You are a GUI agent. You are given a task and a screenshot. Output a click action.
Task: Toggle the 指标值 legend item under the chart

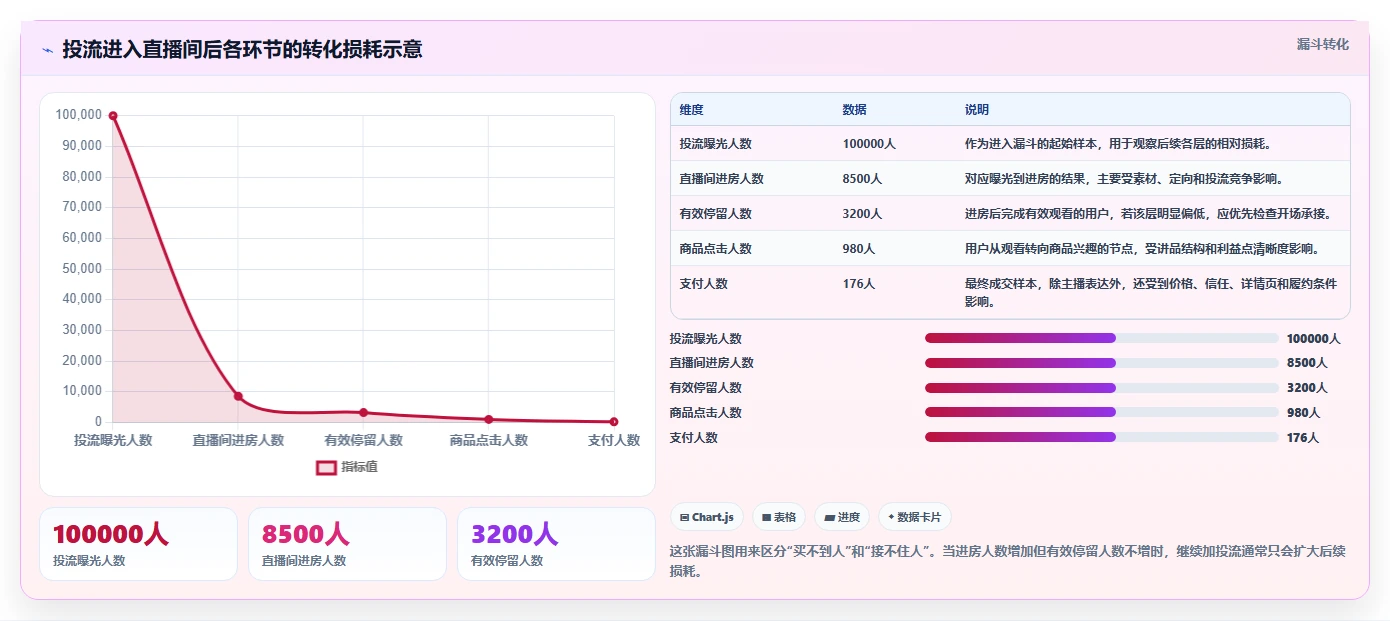(347, 467)
